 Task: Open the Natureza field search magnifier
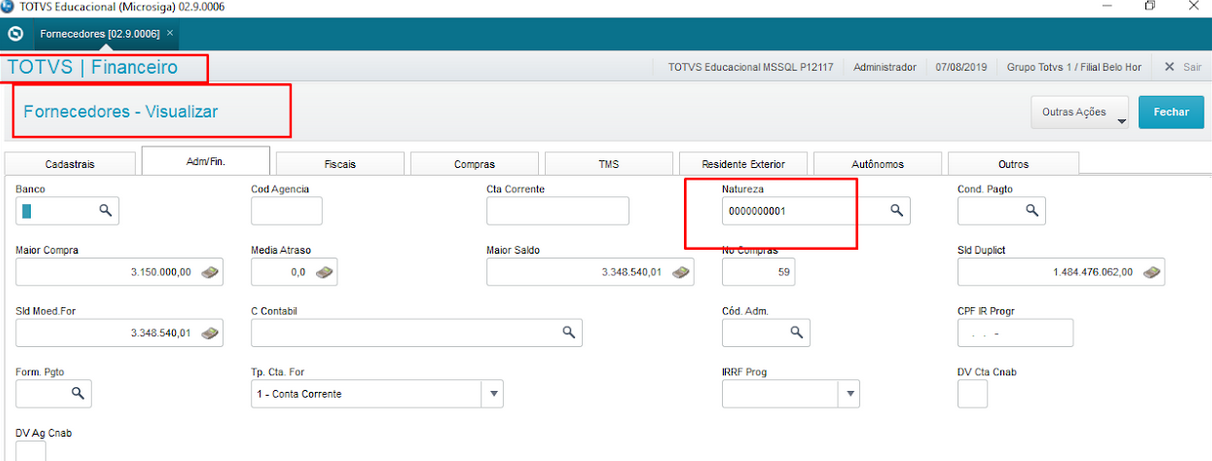pos(897,211)
